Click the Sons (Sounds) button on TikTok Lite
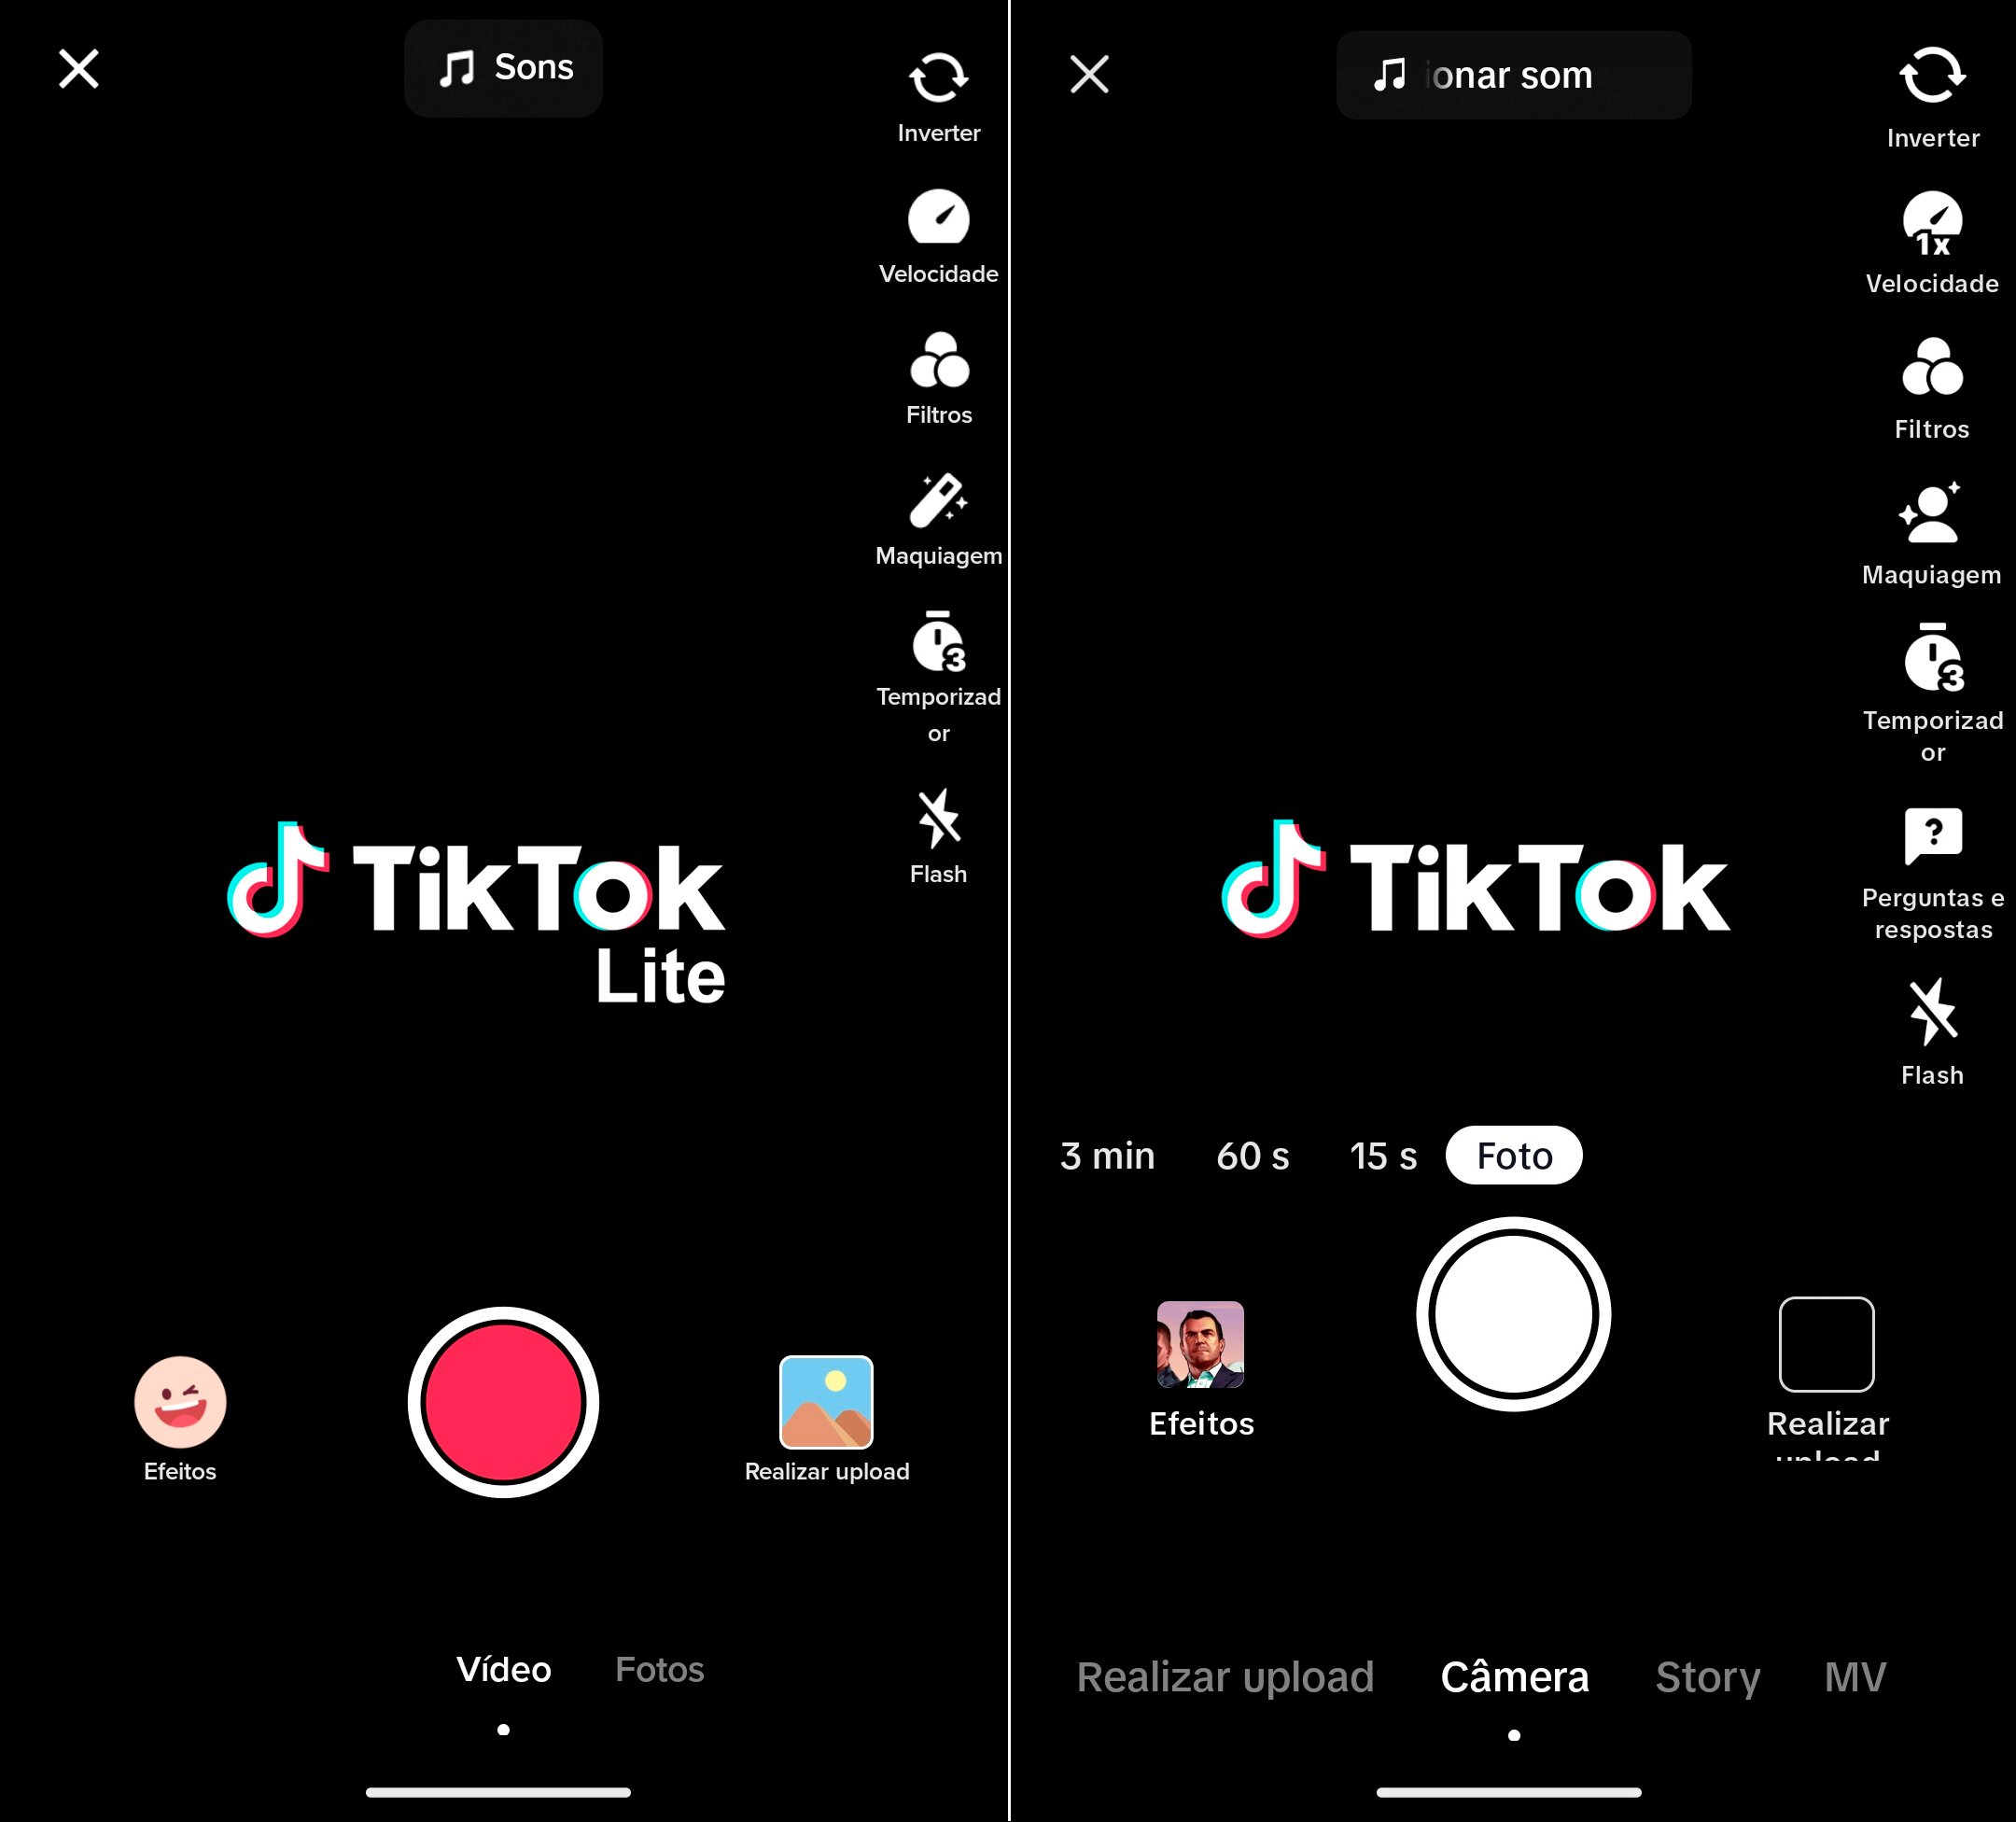This screenshot has width=2016, height=1822. tap(504, 70)
